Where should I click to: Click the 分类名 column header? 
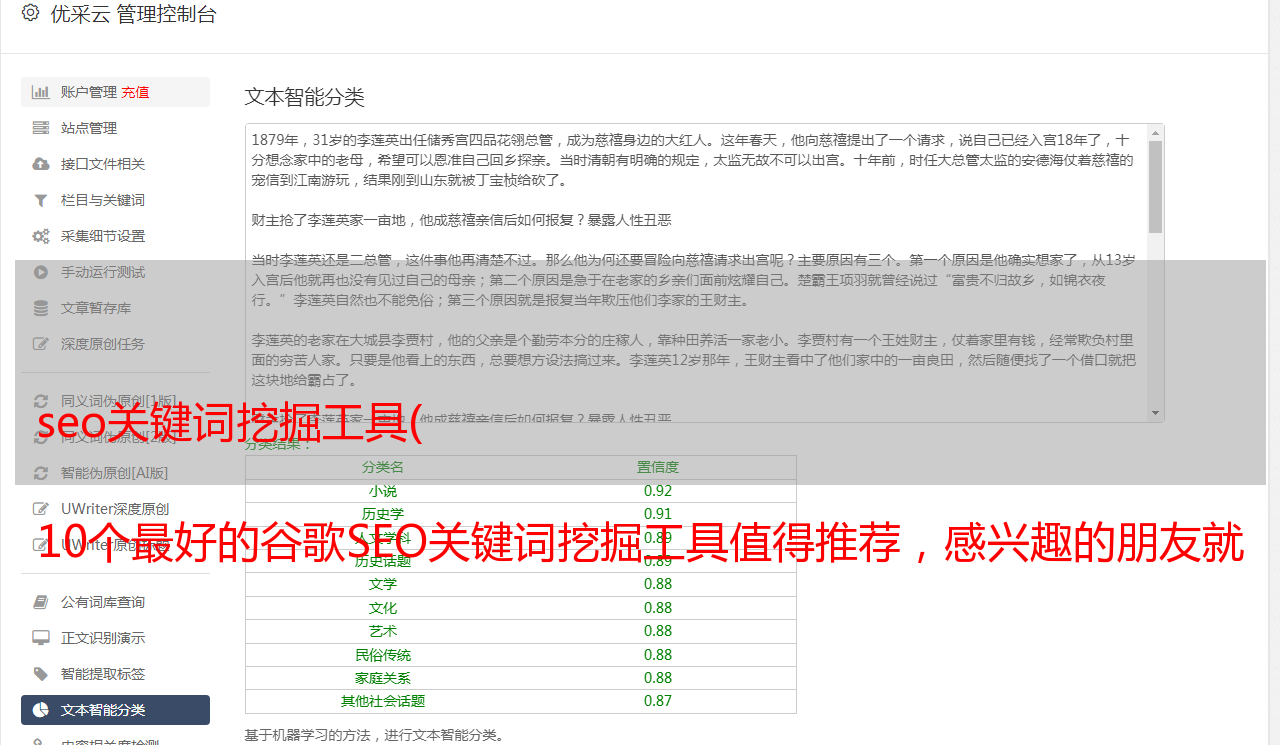pos(383,467)
